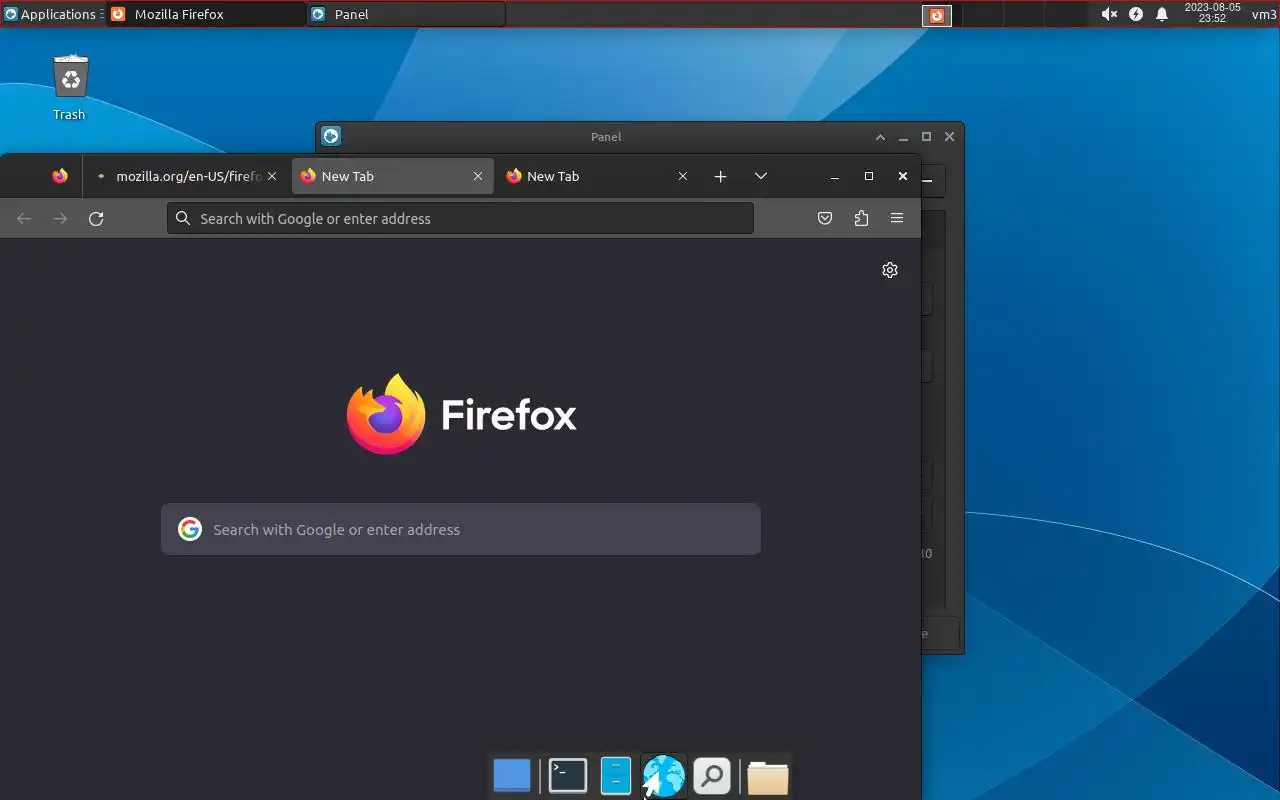The height and width of the screenshot is (800, 1280).
Task: Launch the Web Browser dock icon
Action: (664, 776)
